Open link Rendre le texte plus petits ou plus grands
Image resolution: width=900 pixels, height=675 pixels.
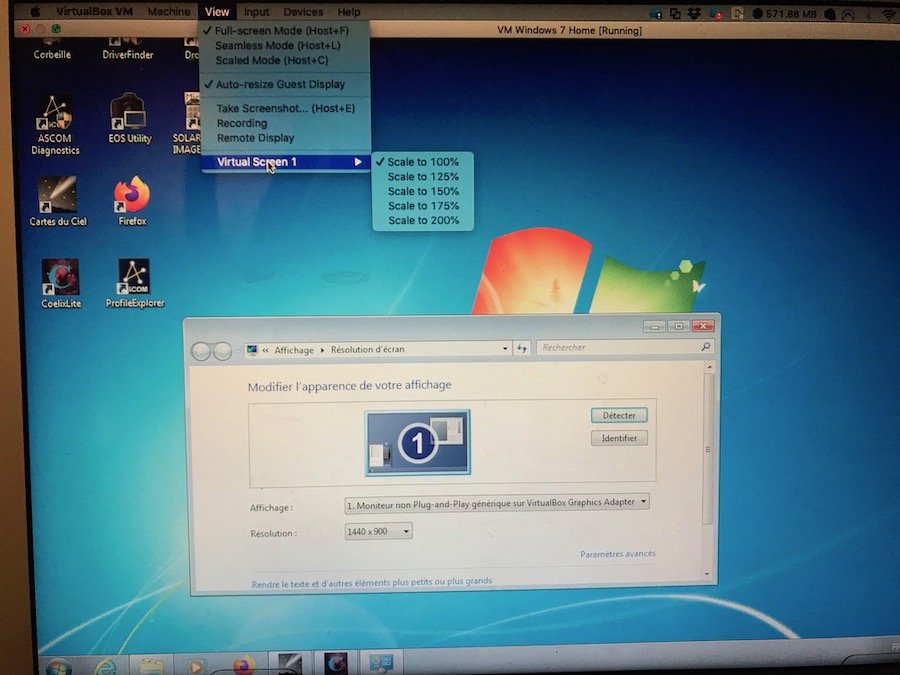(x=372, y=582)
